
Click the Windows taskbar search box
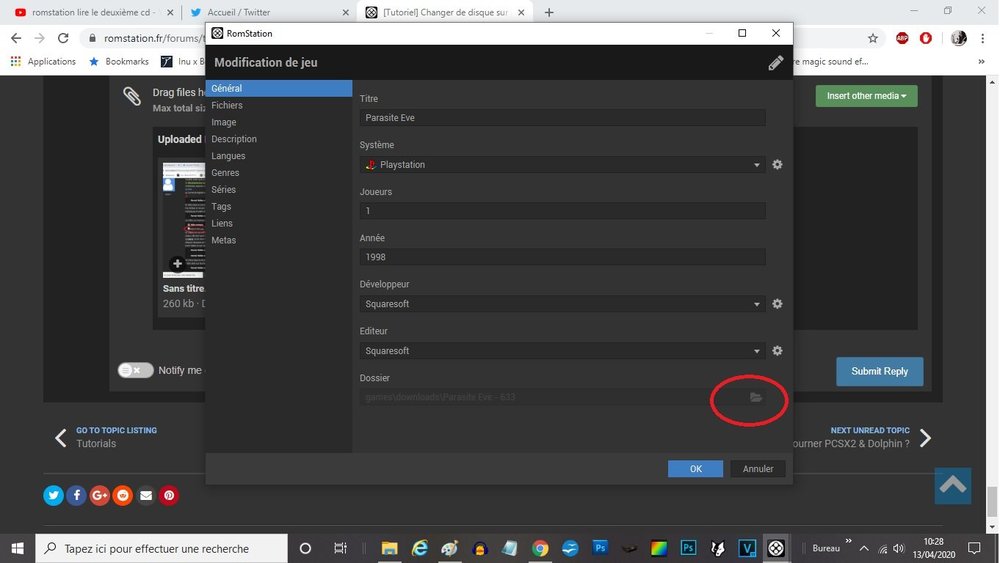coord(162,548)
